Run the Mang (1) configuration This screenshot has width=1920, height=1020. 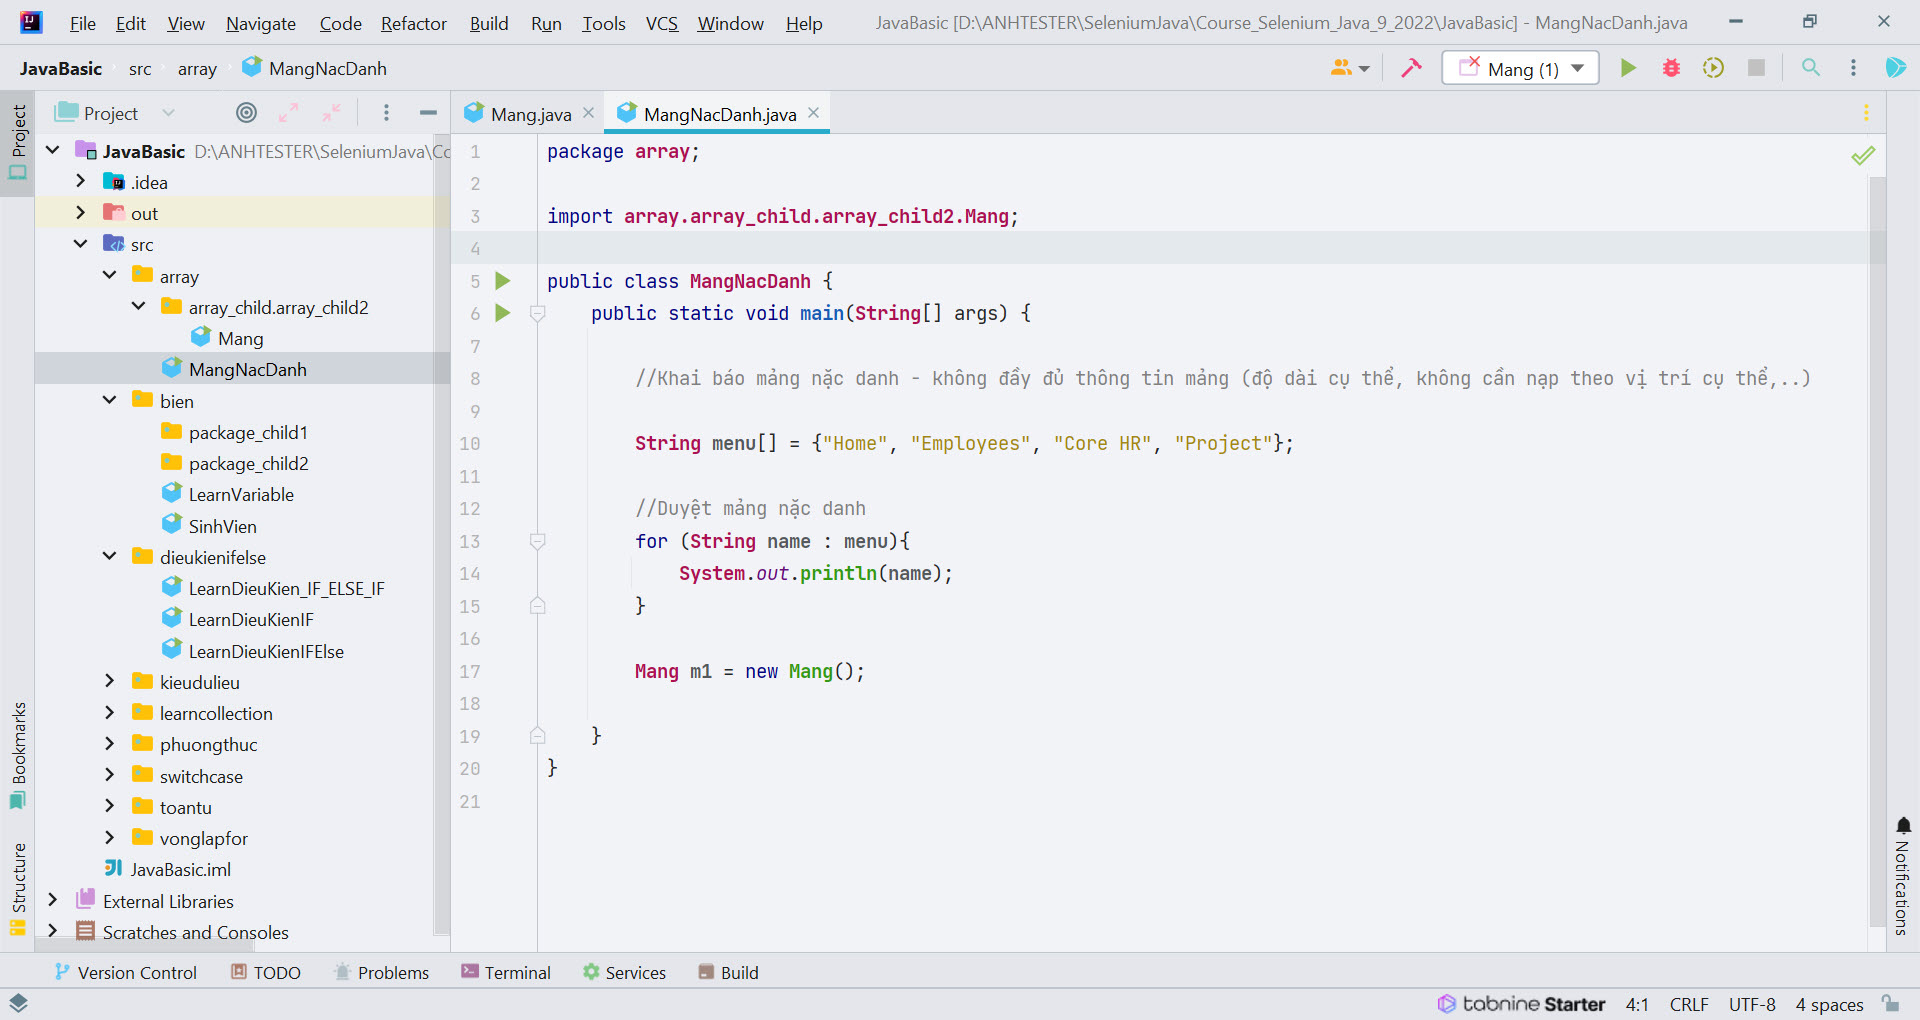1628,68
